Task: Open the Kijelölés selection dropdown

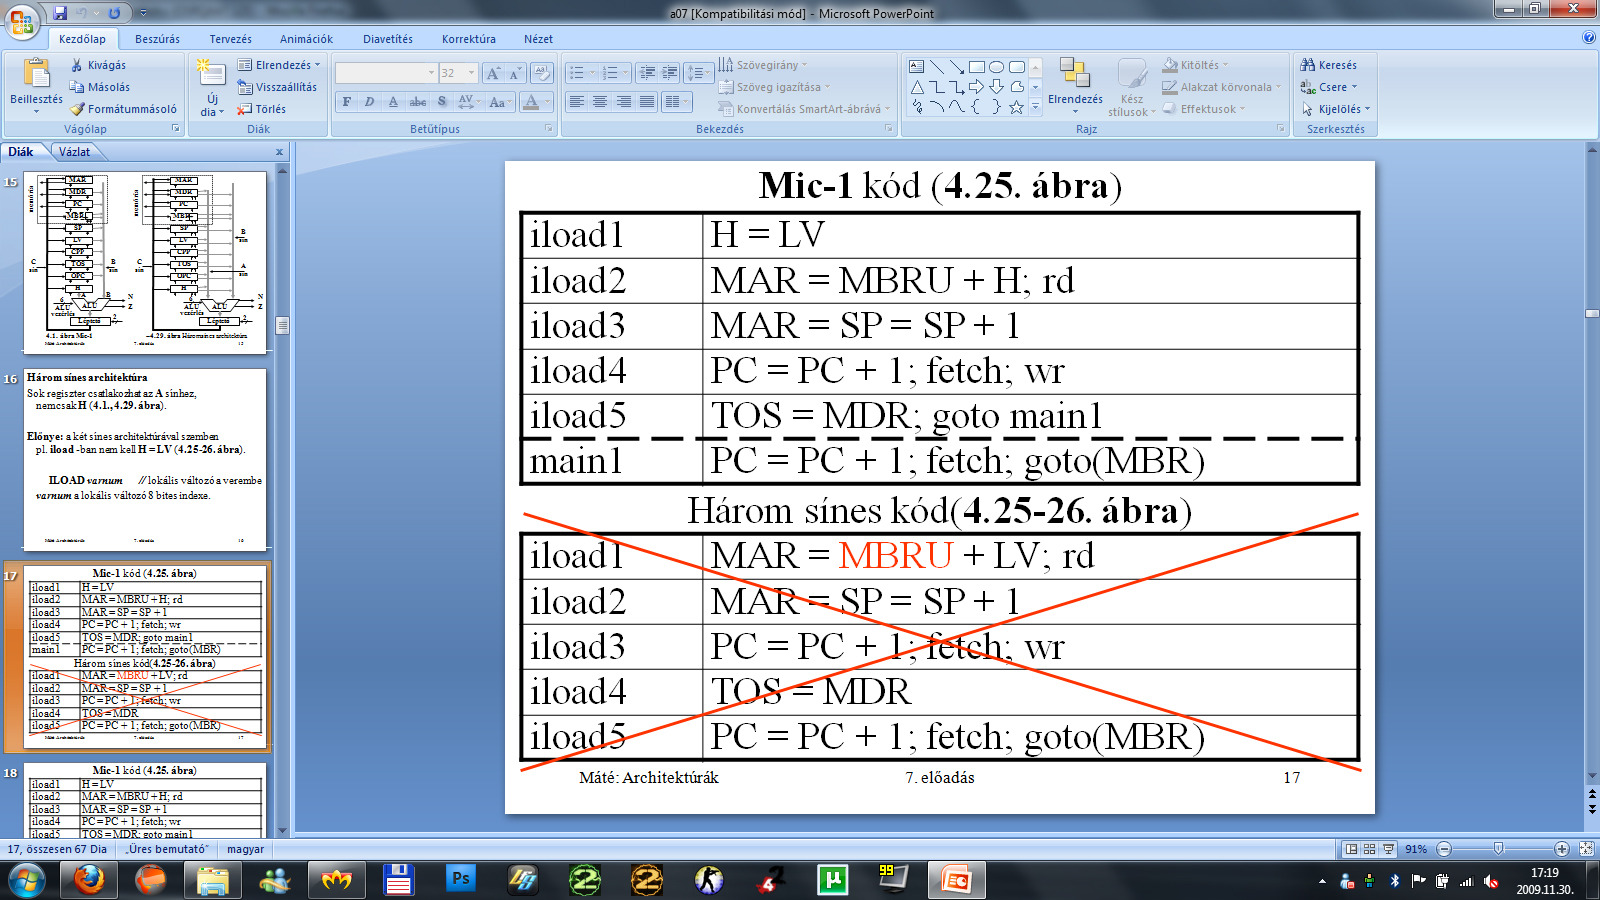Action: click(x=1338, y=109)
